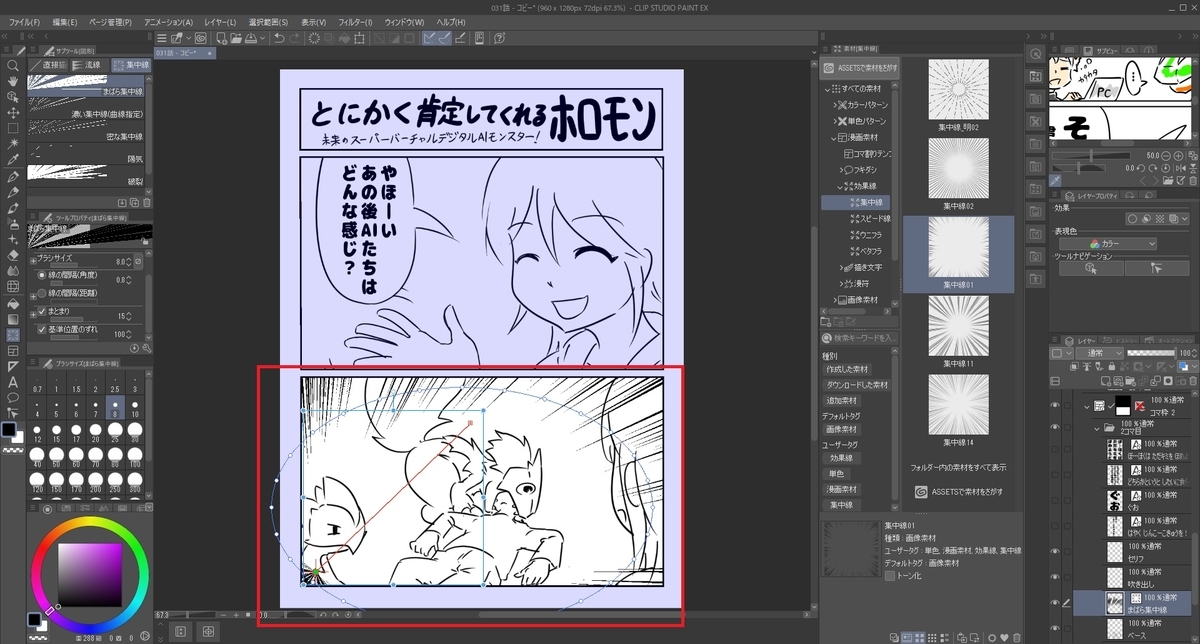
Task: Select the Text tool
Action: 12,382
